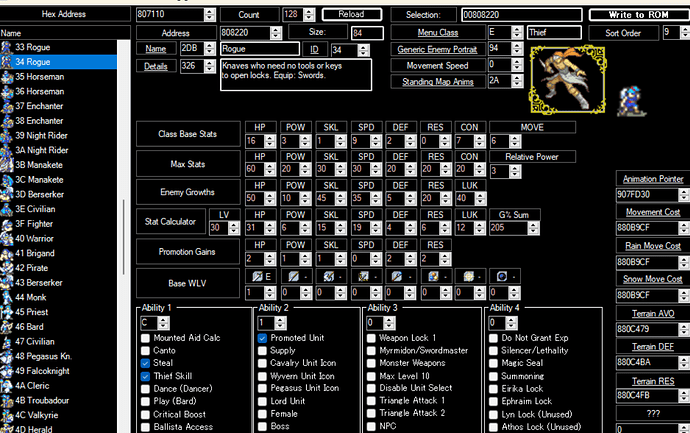Click the Reload button
Image resolution: width=690 pixels, height=433 pixels.
click(x=352, y=14)
